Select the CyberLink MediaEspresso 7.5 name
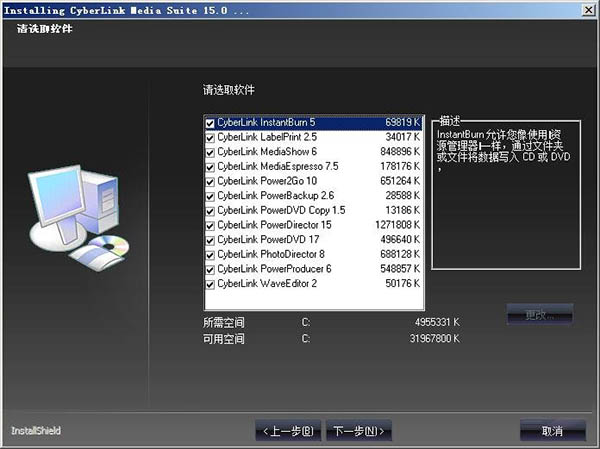The height and width of the screenshot is (449, 600). coord(278,167)
